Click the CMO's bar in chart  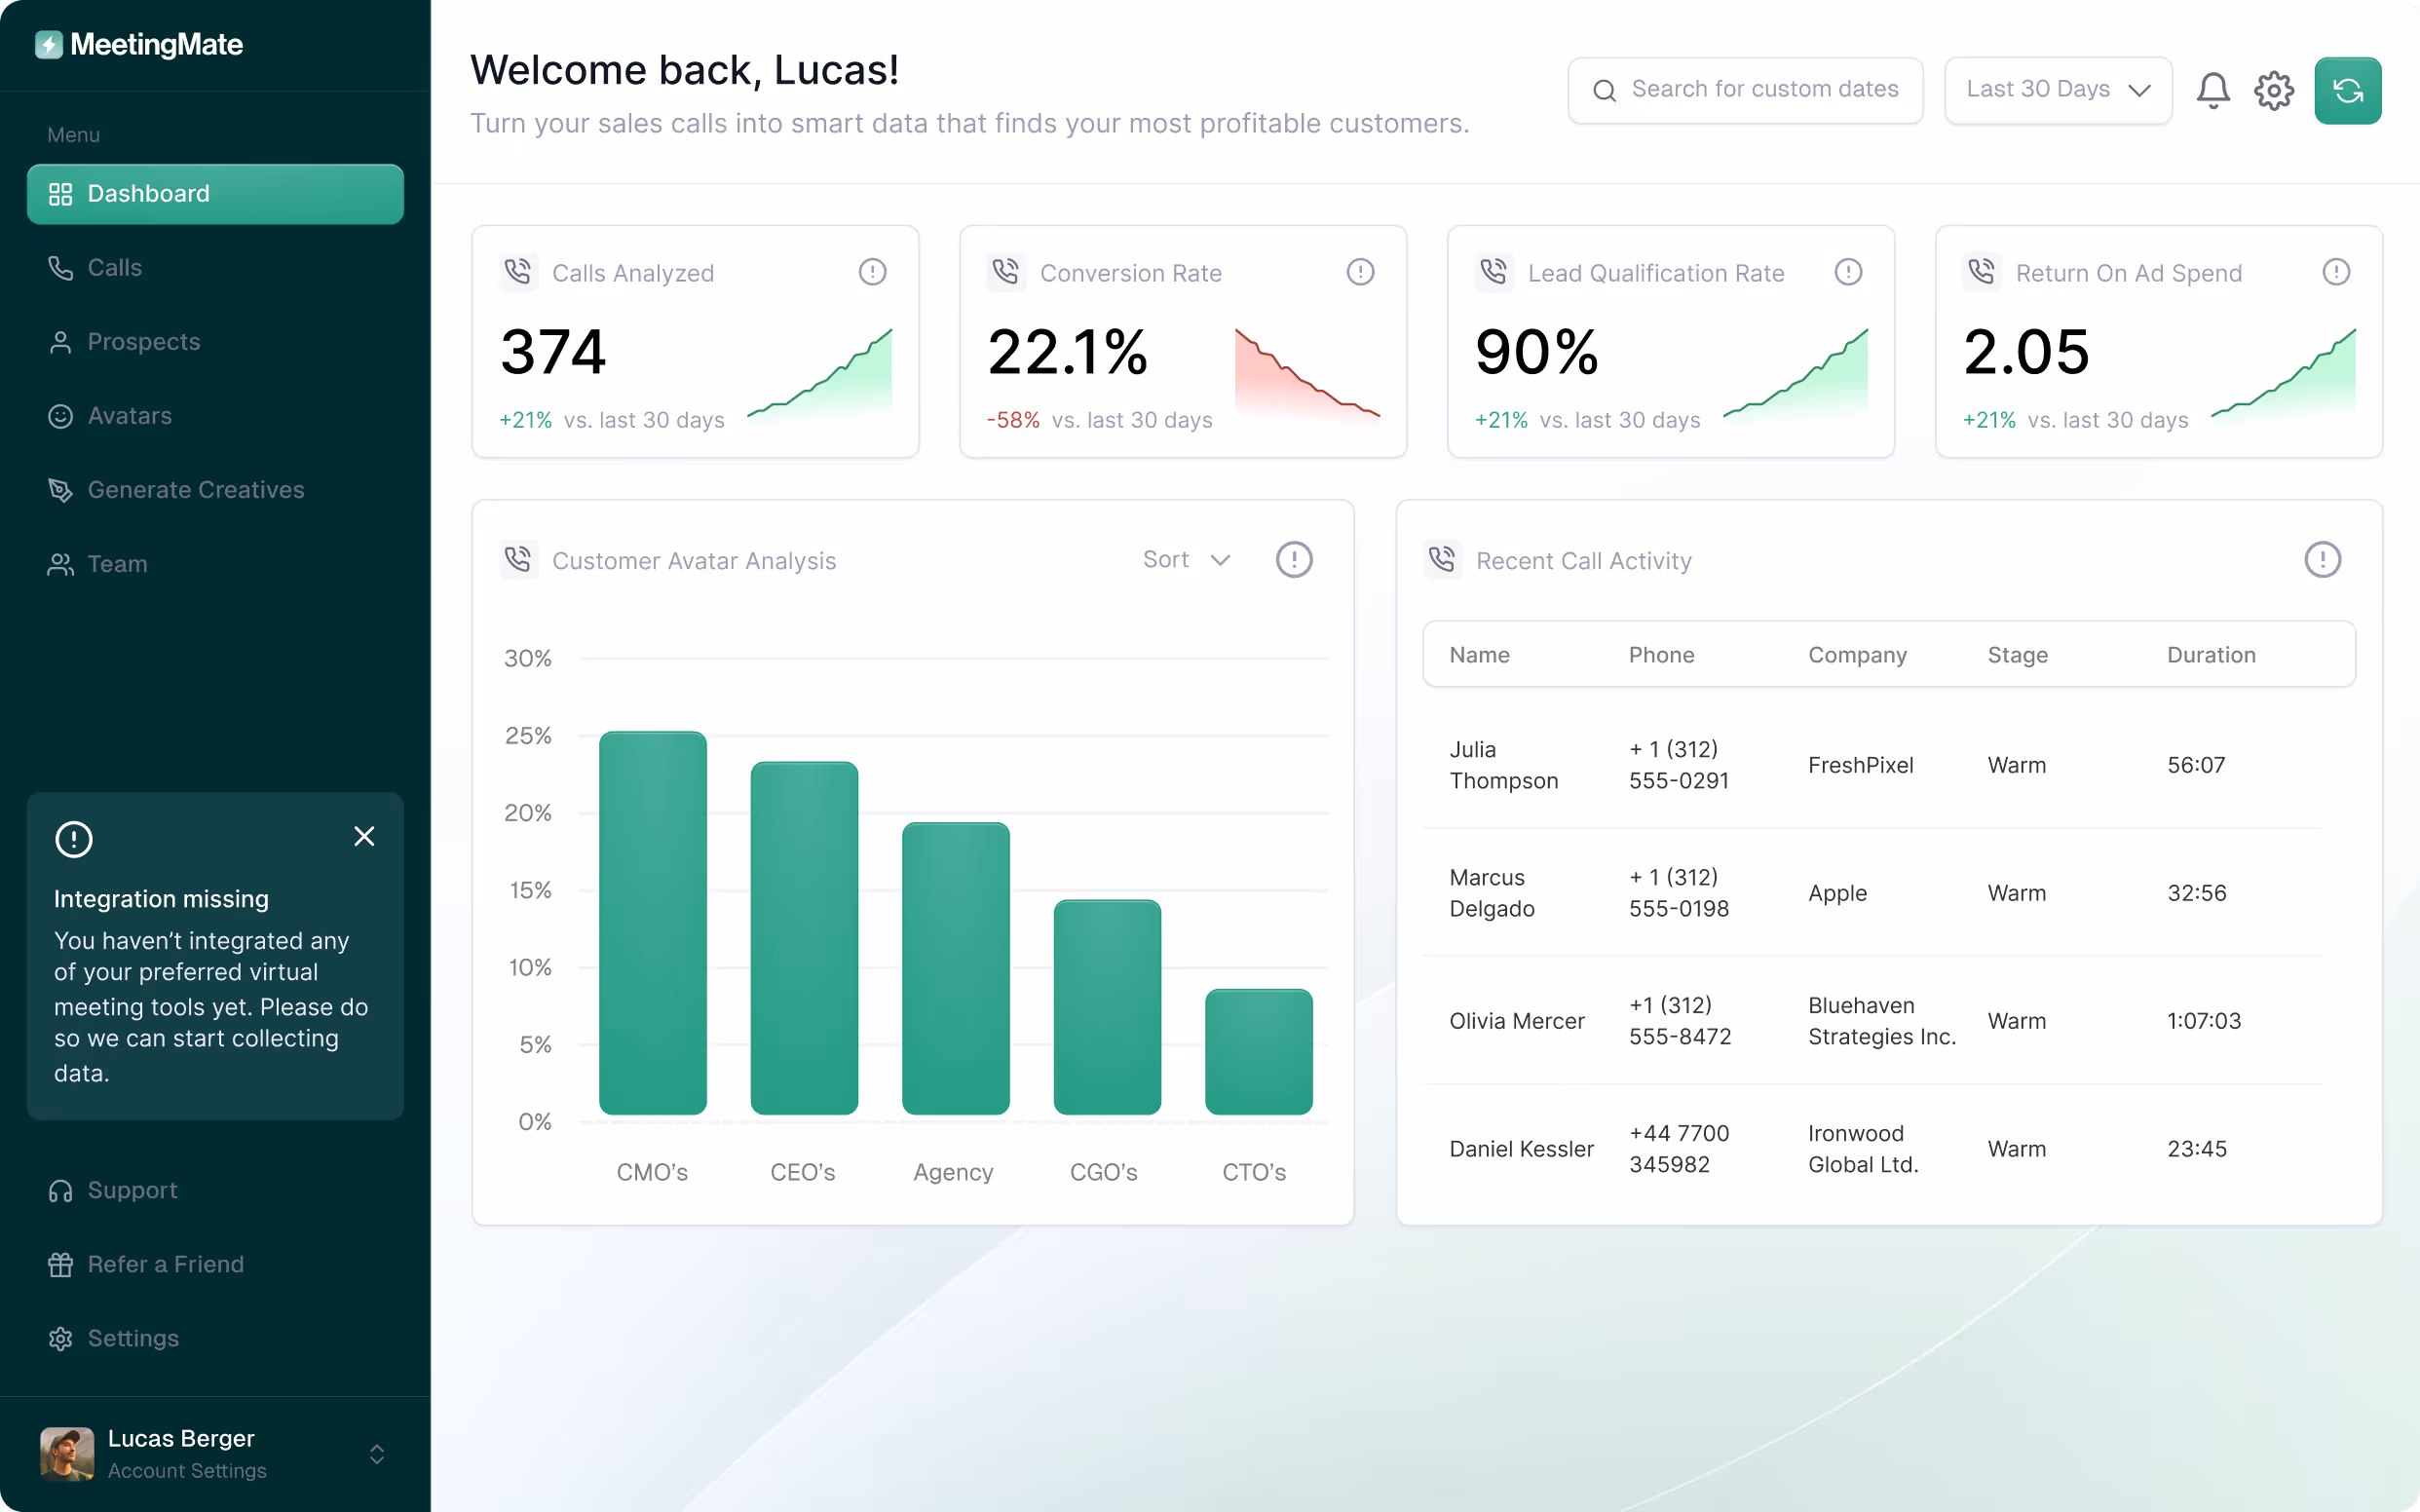pyautogui.click(x=652, y=922)
